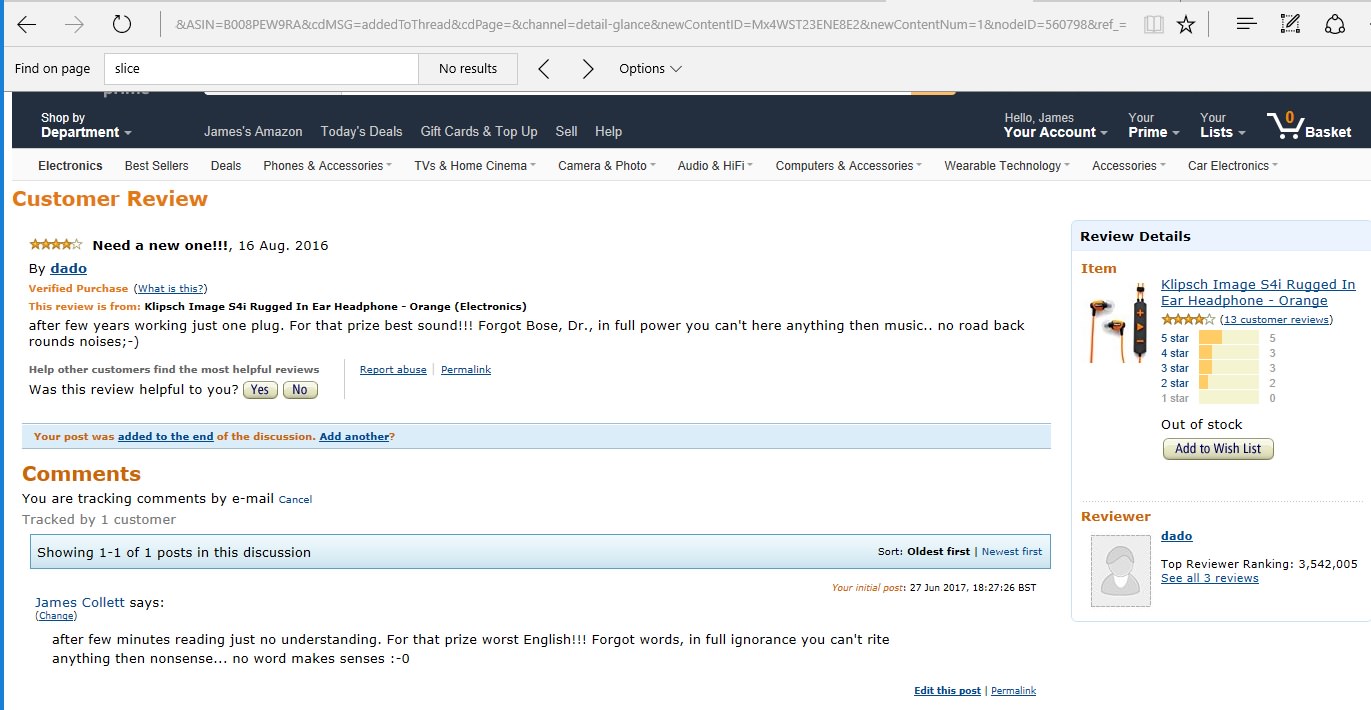Expand the find Options dropdown
Image resolution: width=1371 pixels, height=710 pixels.
[x=650, y=69]
